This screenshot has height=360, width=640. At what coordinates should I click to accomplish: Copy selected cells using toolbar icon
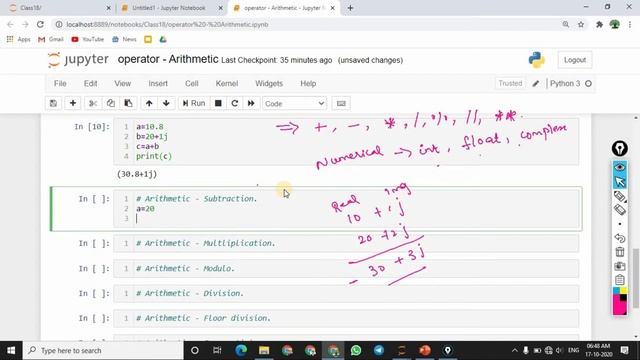pos(111,103)
